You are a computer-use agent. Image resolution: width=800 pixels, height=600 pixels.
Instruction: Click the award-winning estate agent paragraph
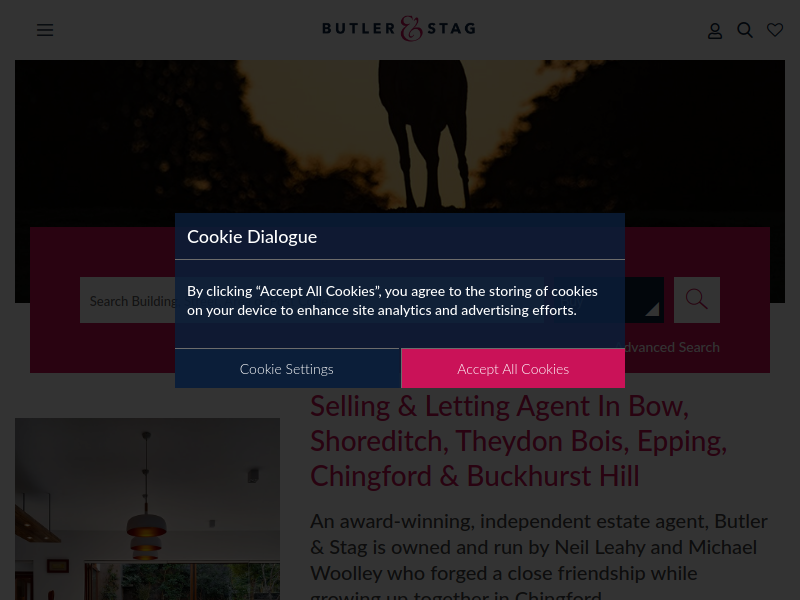[539, 556]
